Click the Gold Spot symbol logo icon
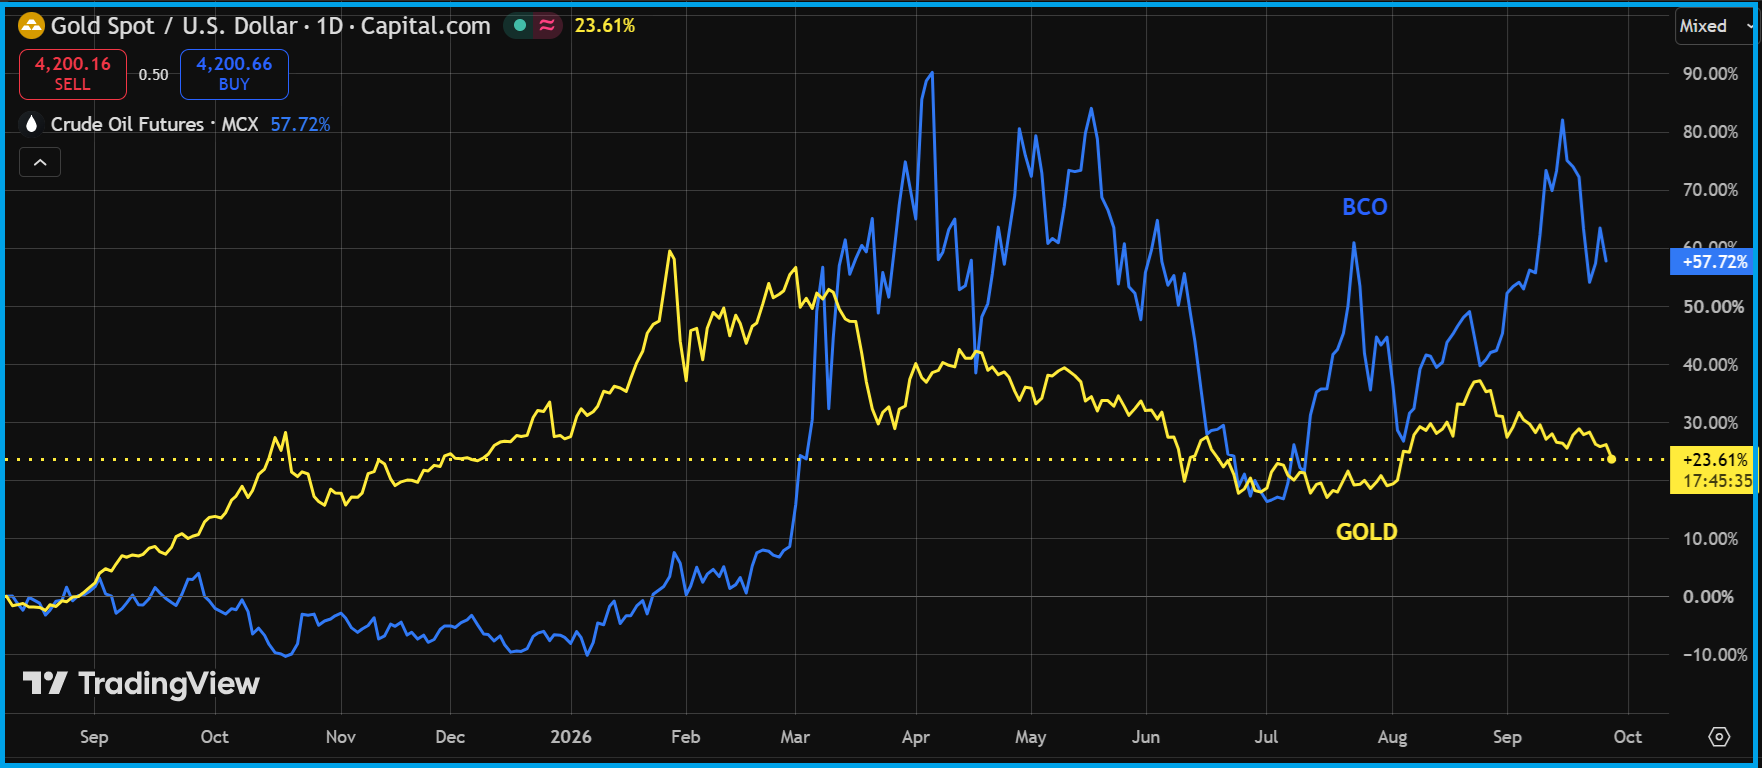Viewport: 1762px width, 768px height. [x=32, y=25]
